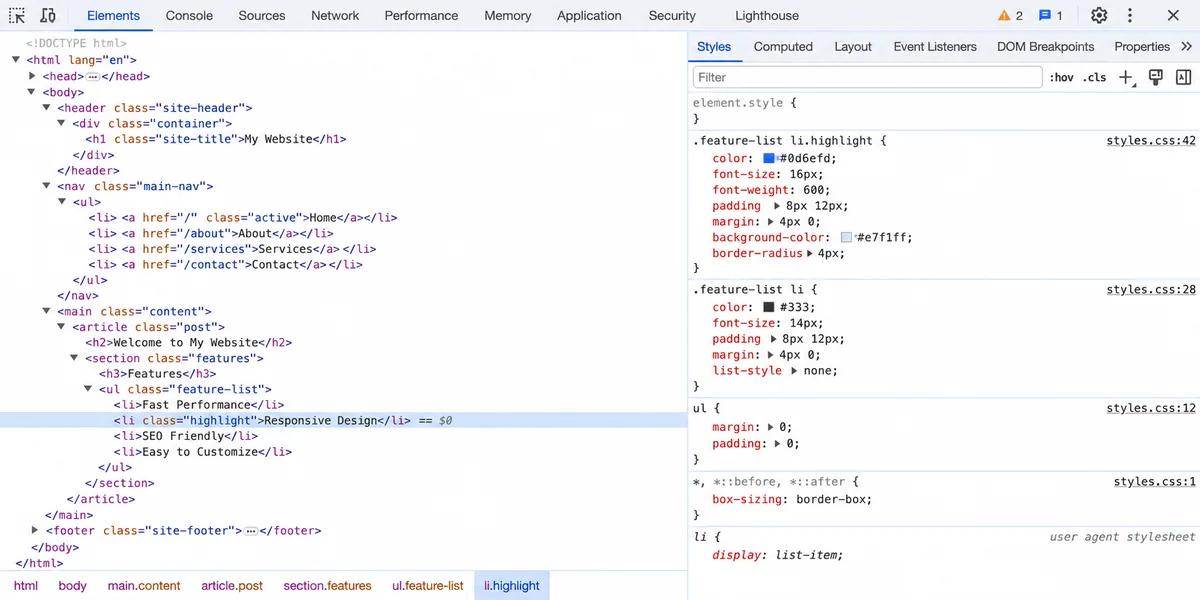Toggle the :hov element state button
Screen dimensions: 1200x600
point(1061,77)
